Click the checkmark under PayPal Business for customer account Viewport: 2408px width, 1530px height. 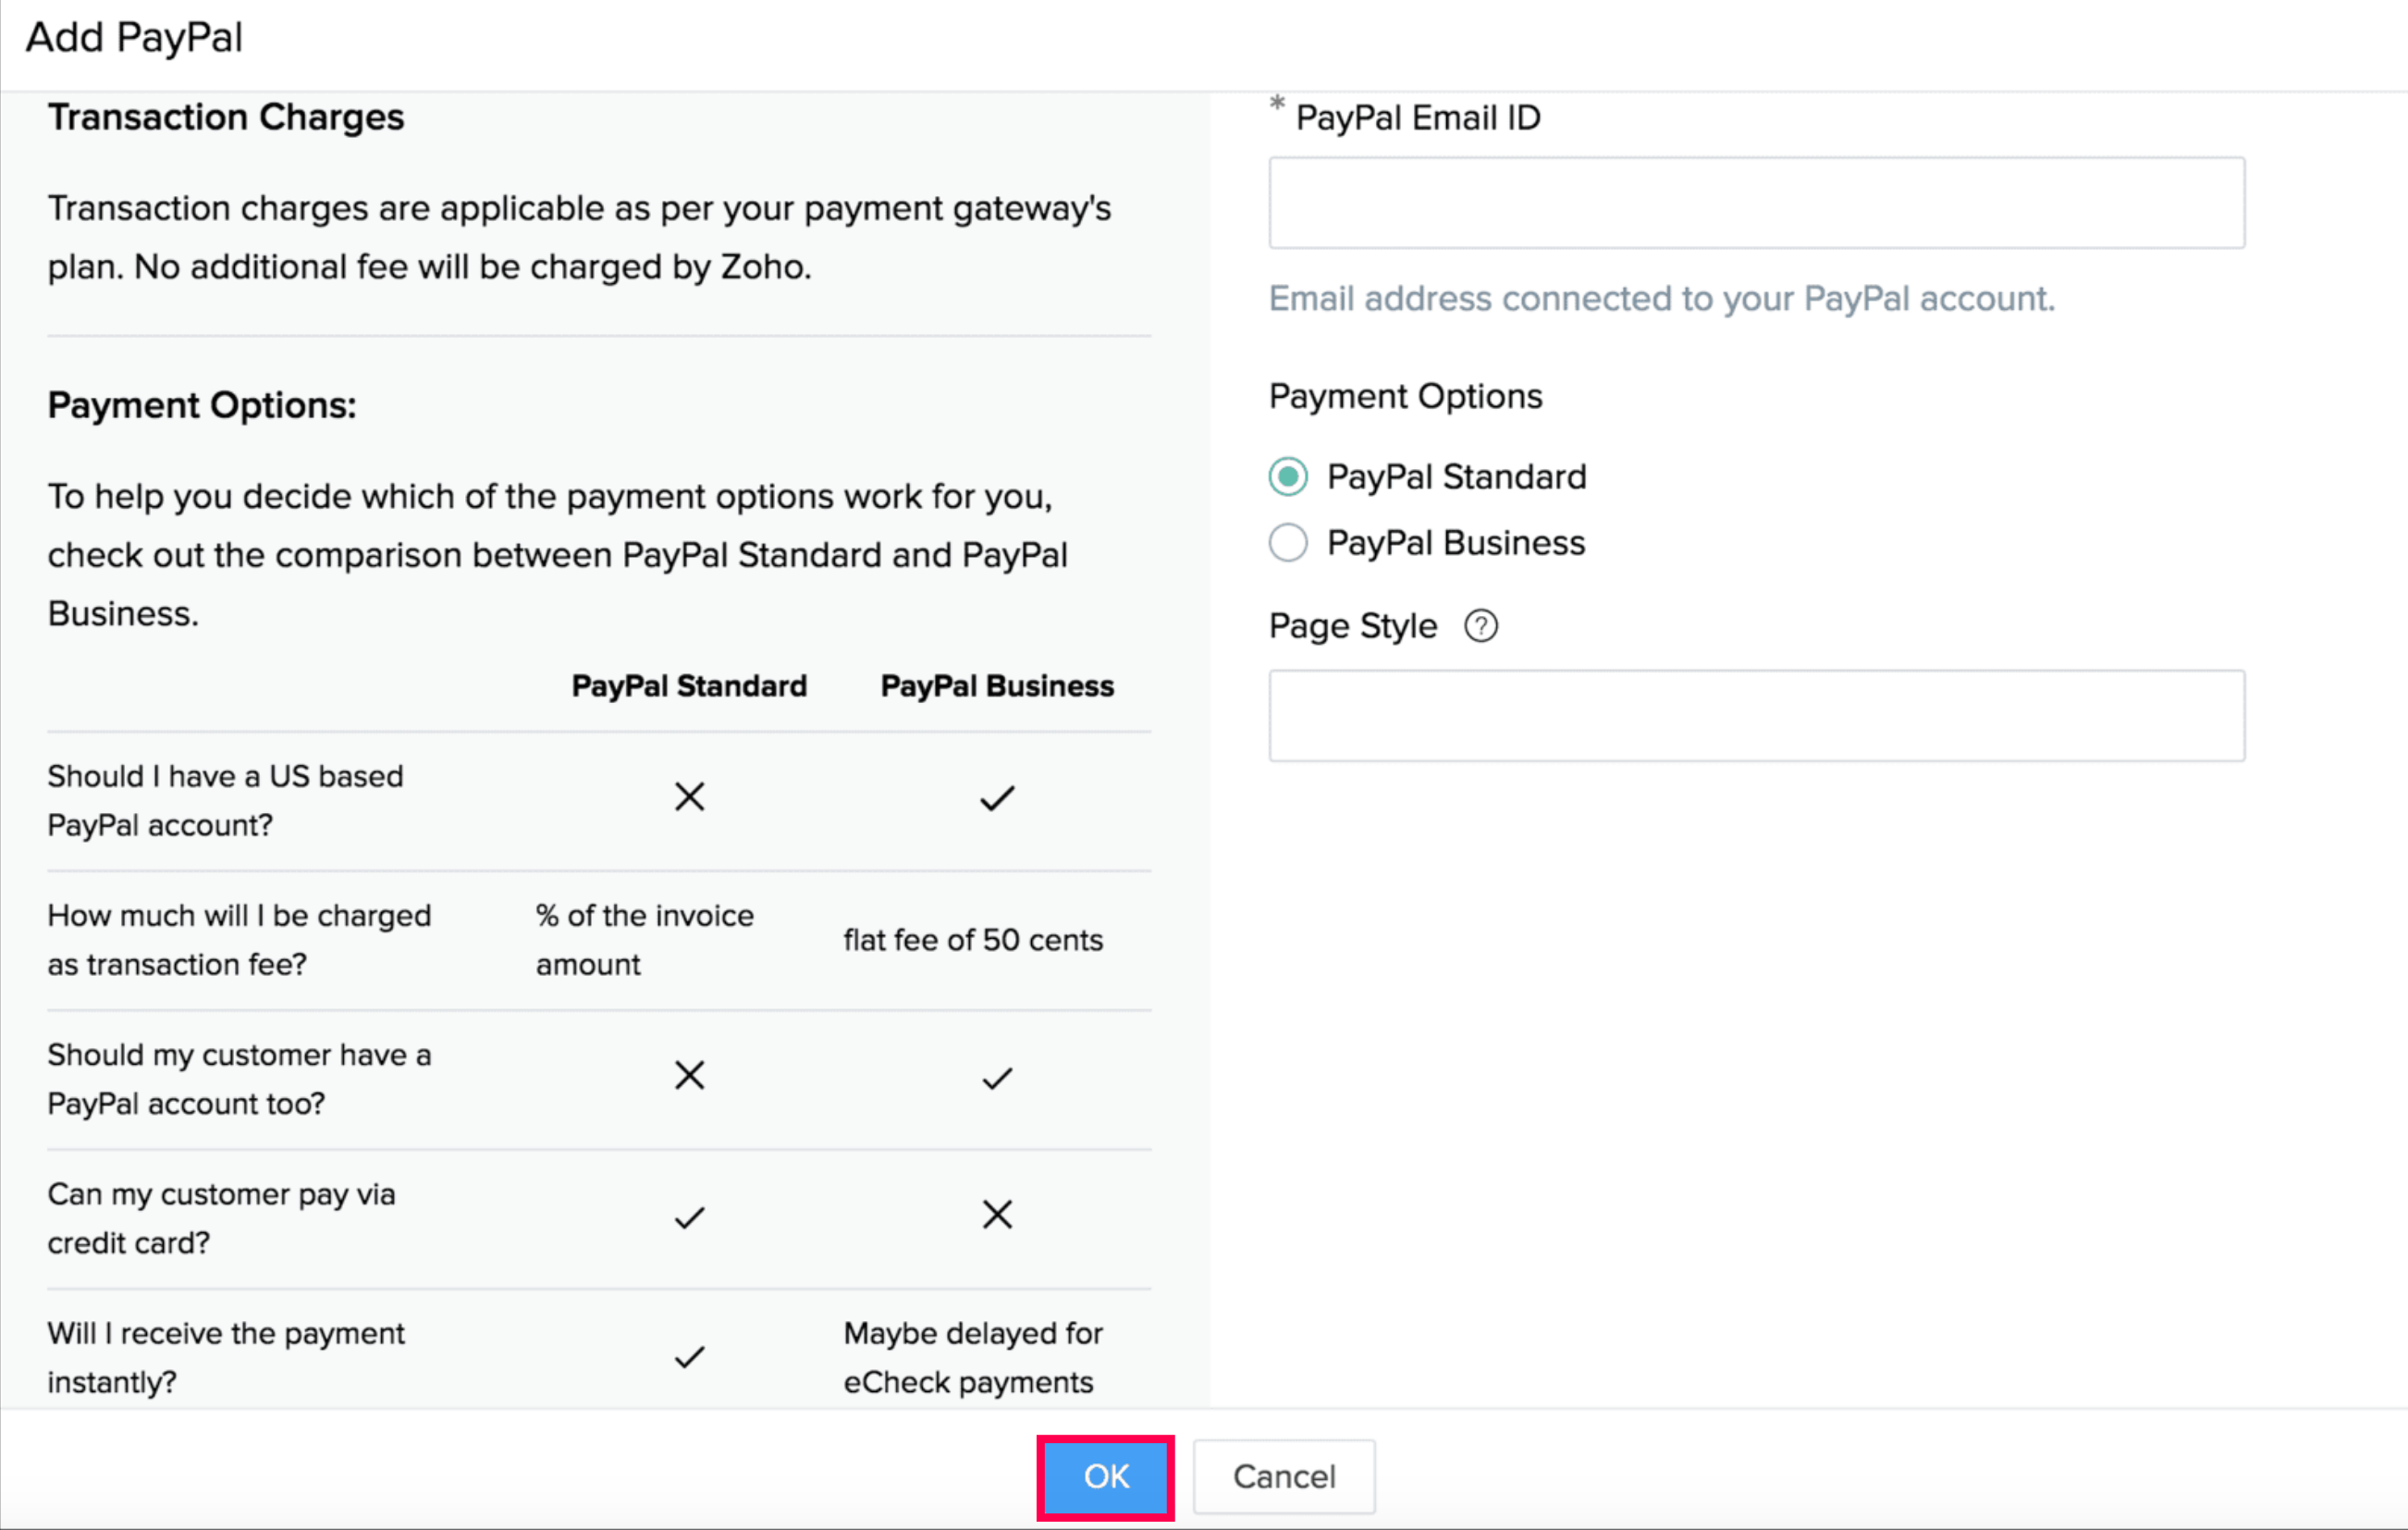click(x=997, y=1078)
